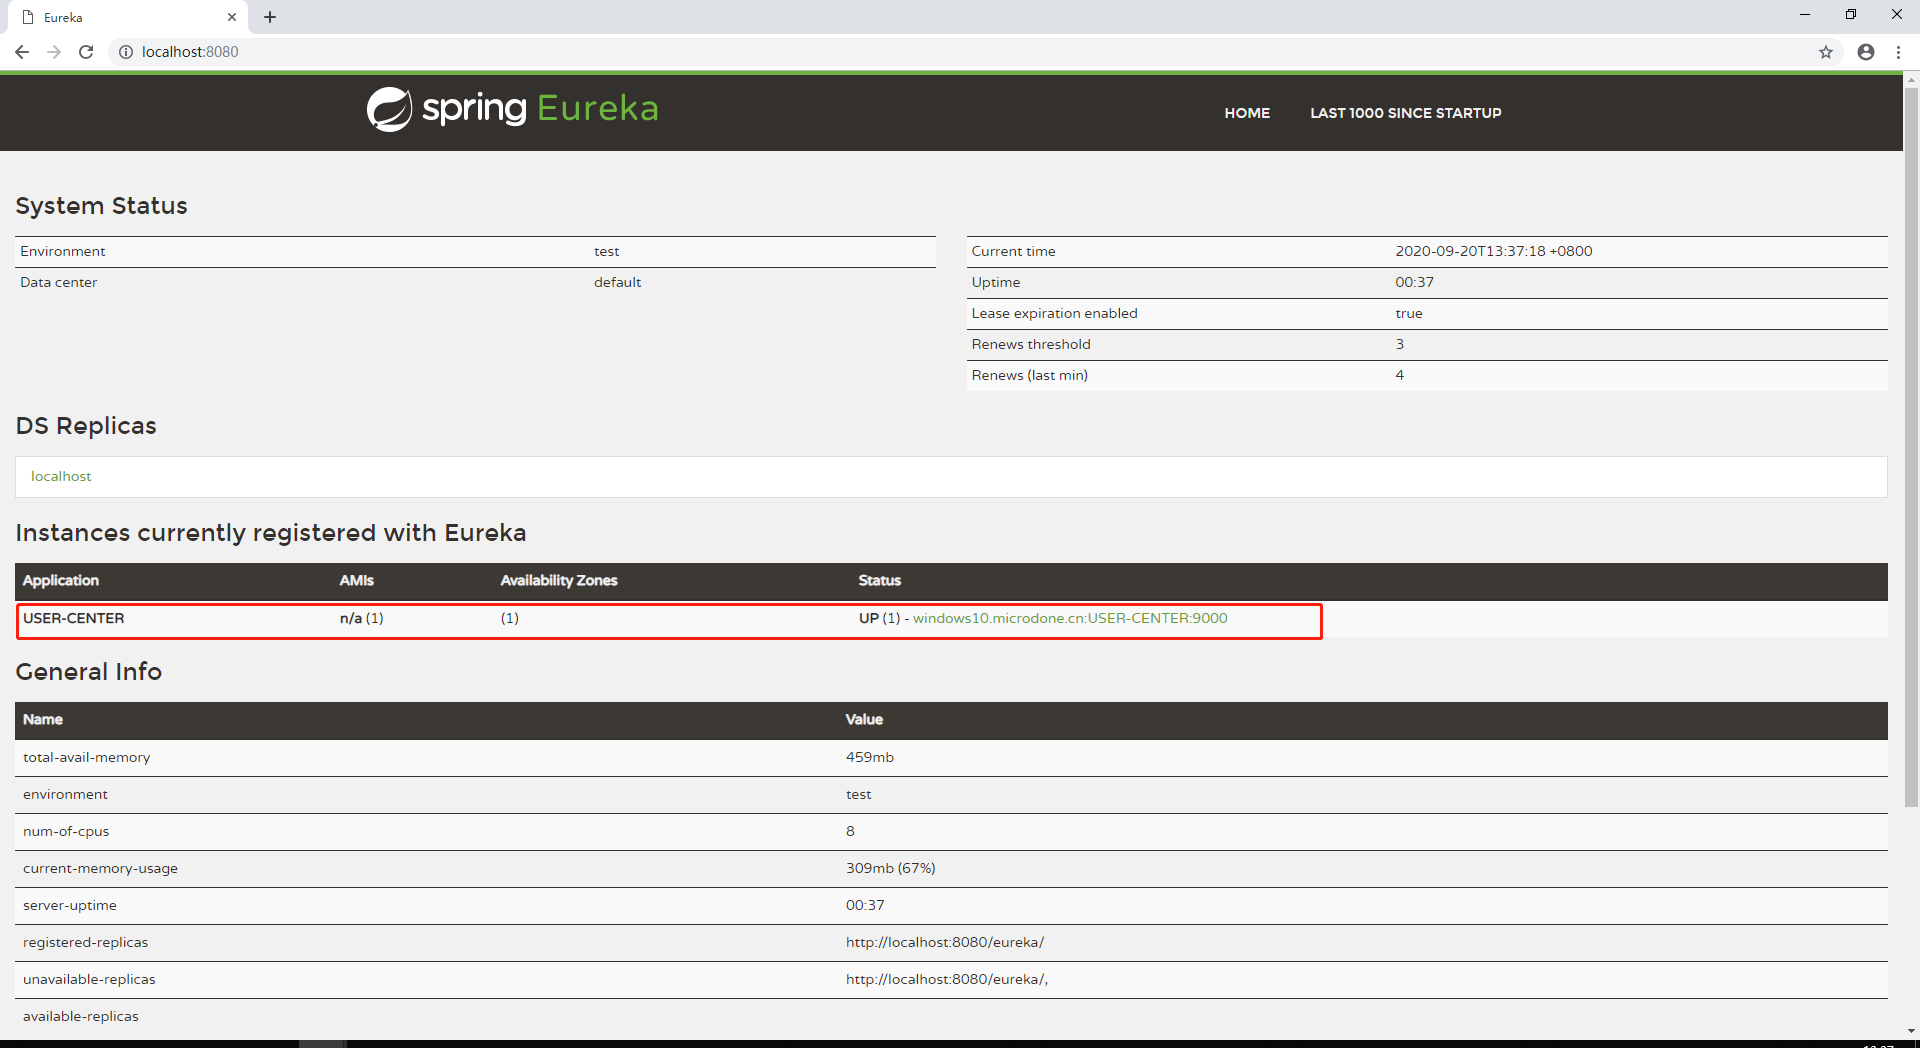Open LAST 1000 SINCE STARTUP page

(1406, 113)
